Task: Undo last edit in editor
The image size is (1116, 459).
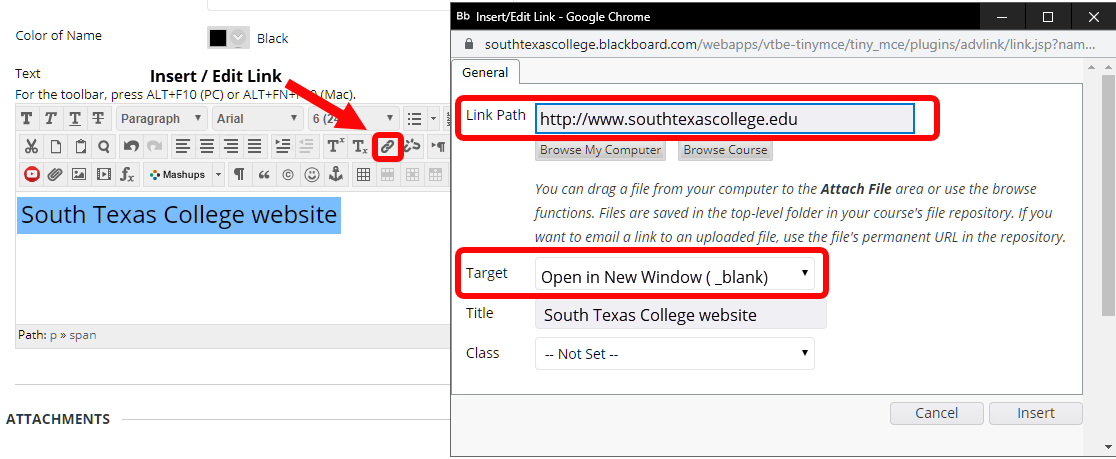Action: 131,147
